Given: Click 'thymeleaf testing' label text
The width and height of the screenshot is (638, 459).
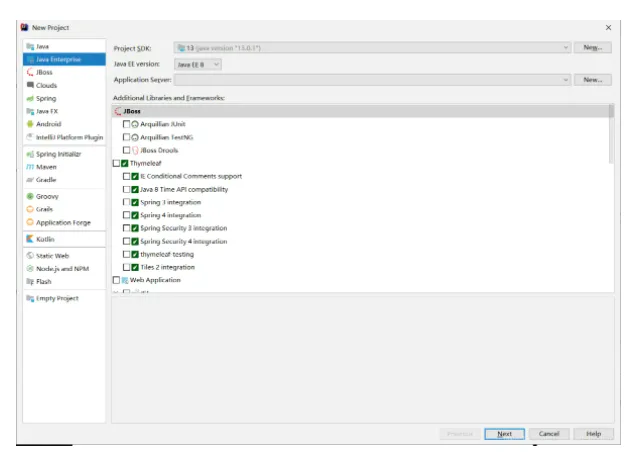Looking at the screenshot, I should click(x=167, y=254).
